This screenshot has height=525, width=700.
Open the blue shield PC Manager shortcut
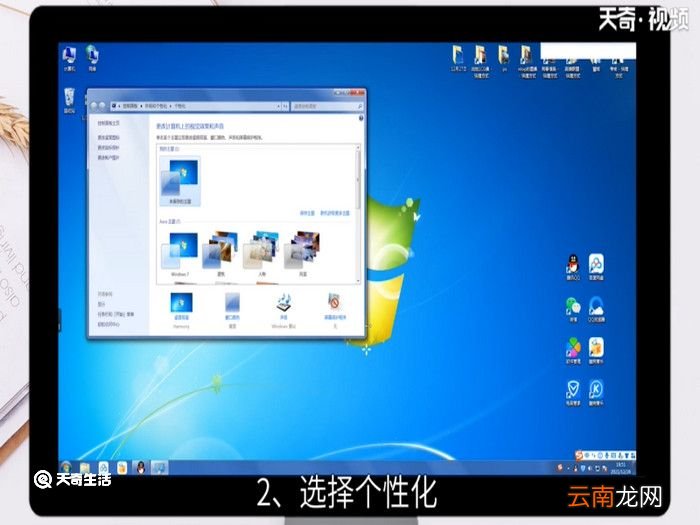point(573,393)
